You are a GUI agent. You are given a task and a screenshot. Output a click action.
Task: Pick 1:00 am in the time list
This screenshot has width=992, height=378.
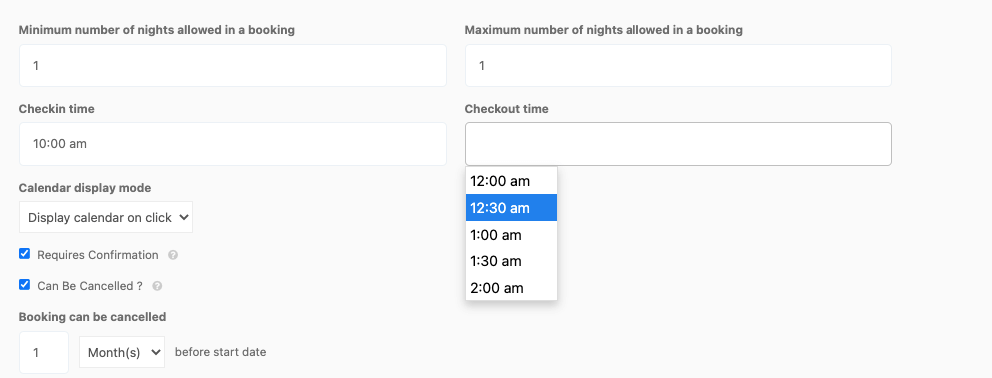511,235
